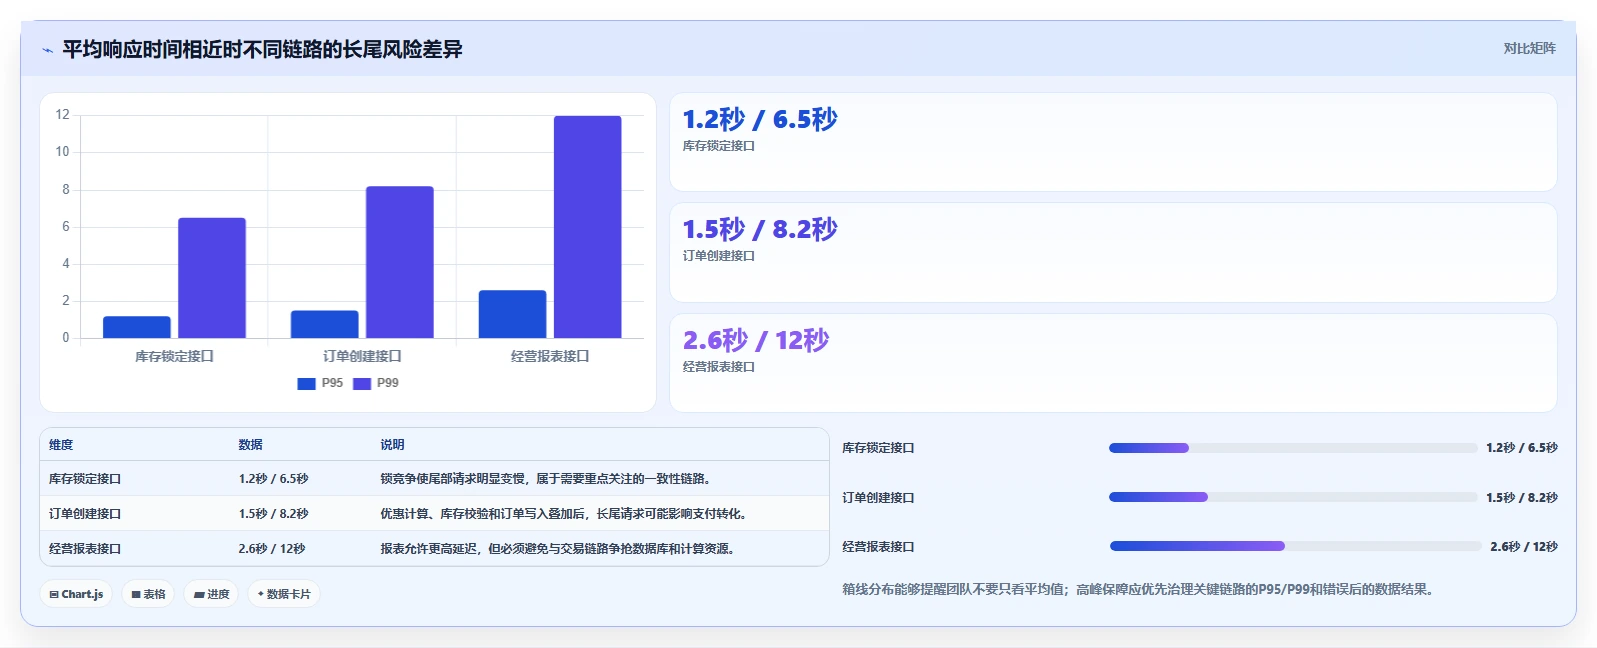Select the 表格 chip

click(148, 594)
